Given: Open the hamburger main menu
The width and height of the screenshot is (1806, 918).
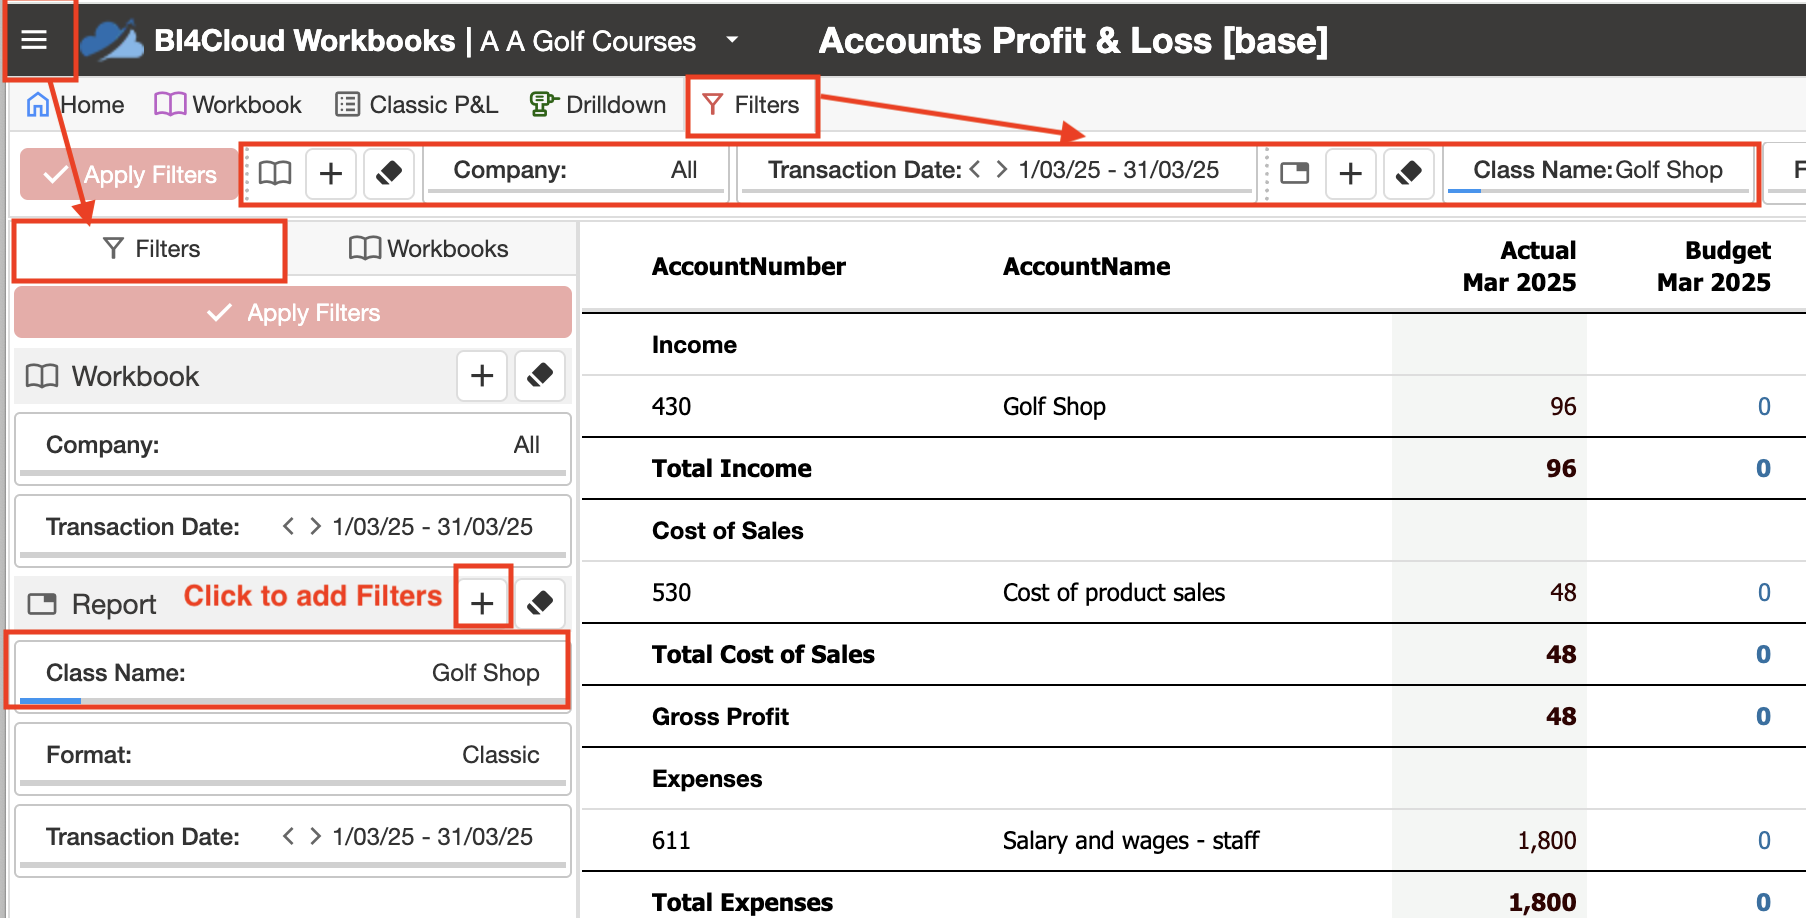Looking at the screenshot, I should pos(35,40).
